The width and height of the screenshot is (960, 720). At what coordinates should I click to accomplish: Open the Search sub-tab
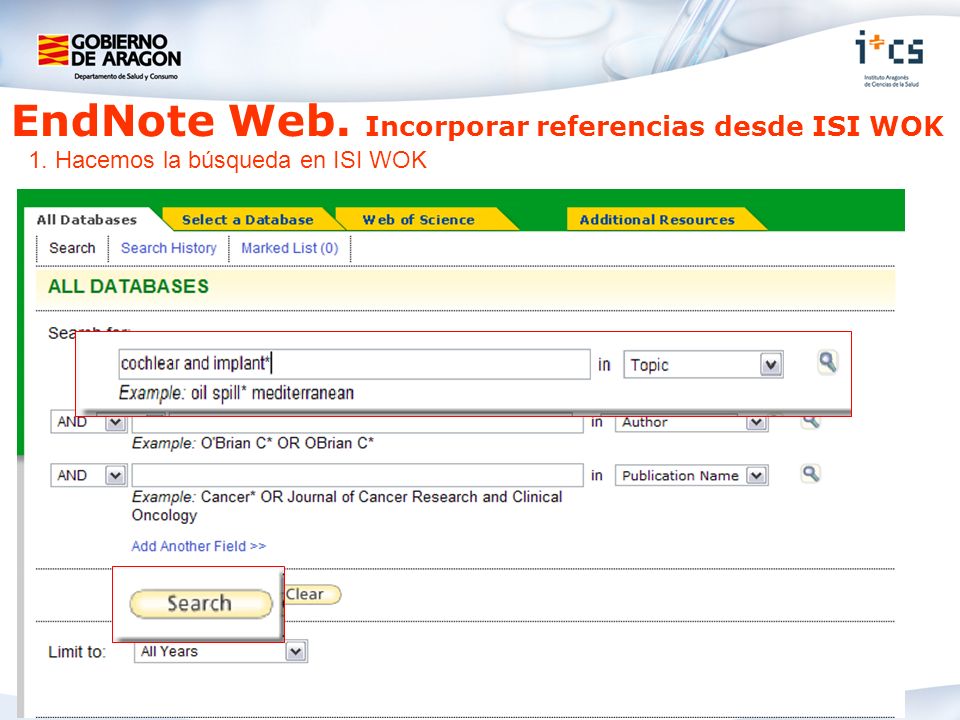click(72, 248)
